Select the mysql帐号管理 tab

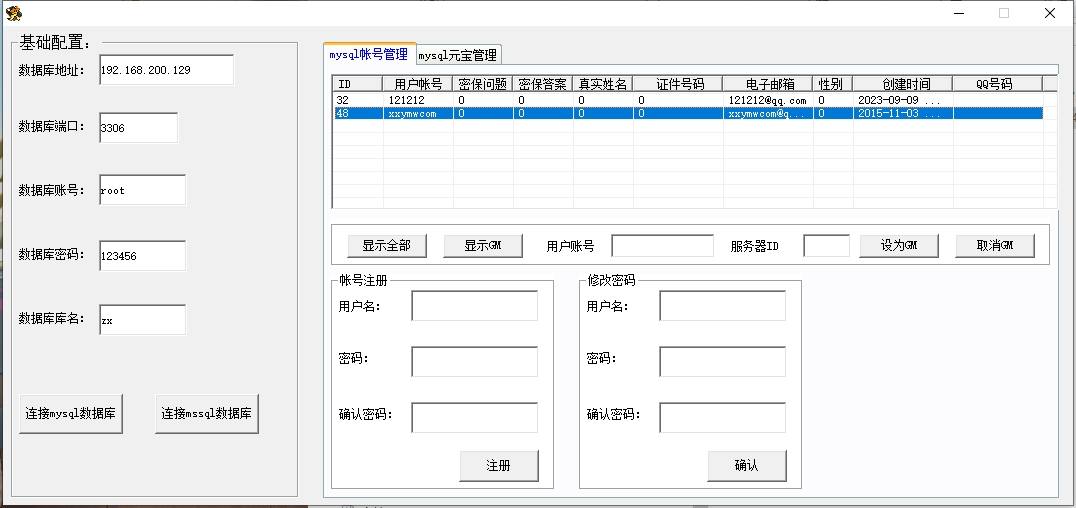[369, 54]
